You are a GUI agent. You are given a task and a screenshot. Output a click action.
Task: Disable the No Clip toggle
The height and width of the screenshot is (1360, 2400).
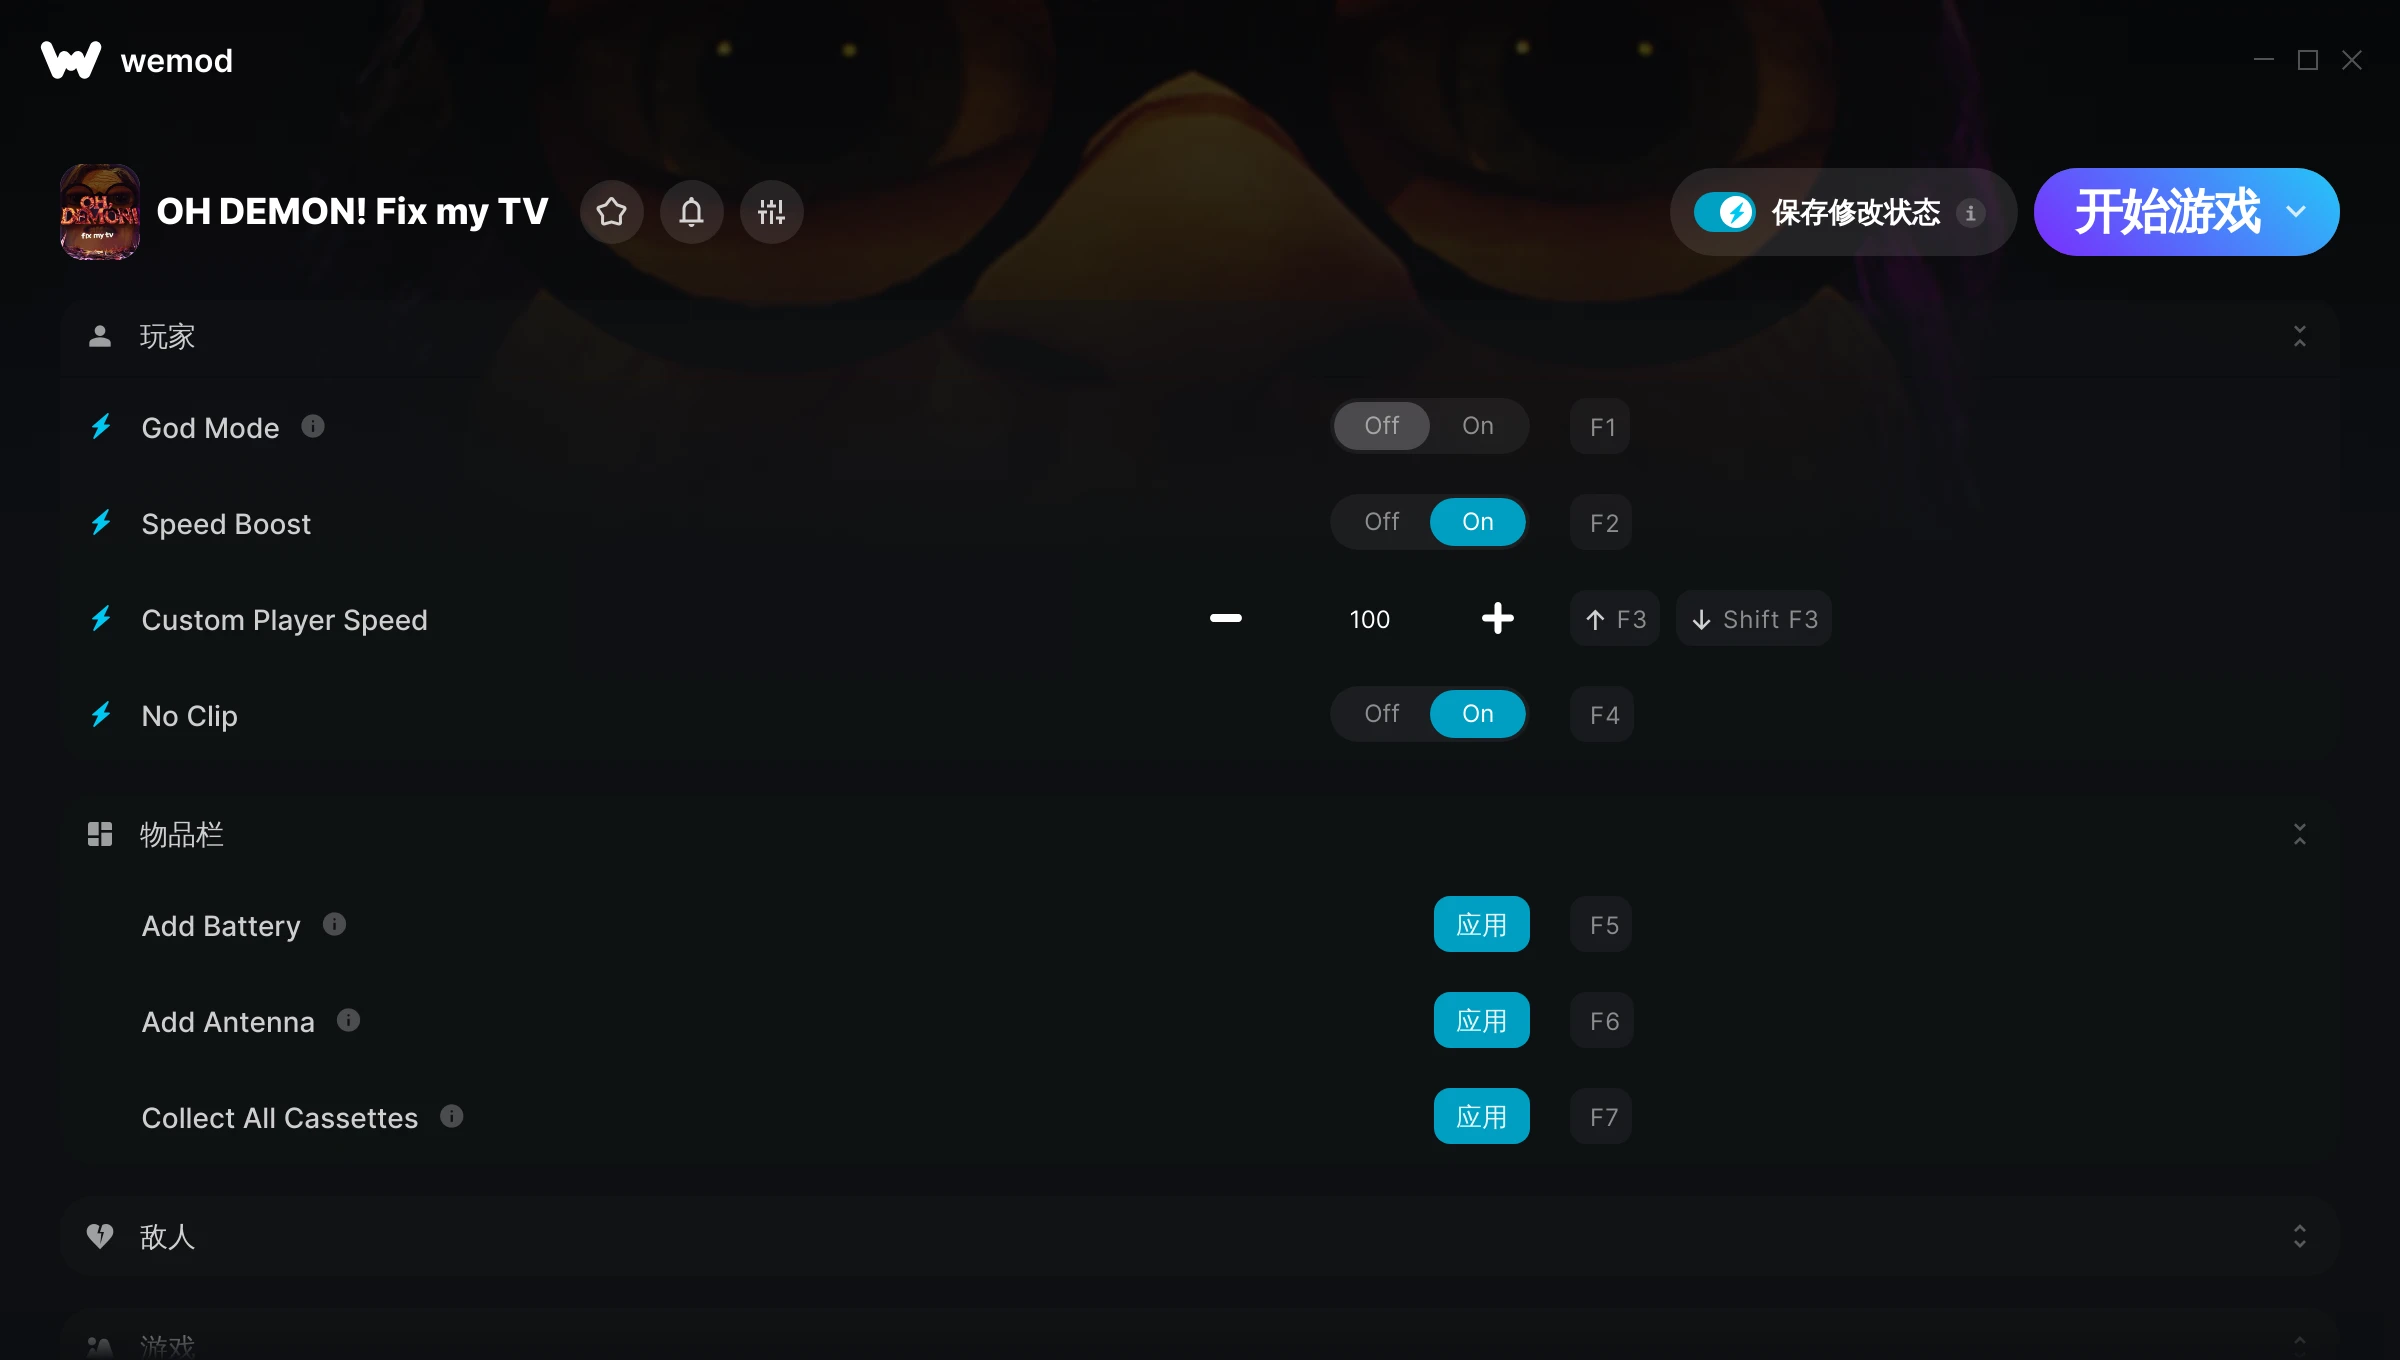(x=1381, y=714)
